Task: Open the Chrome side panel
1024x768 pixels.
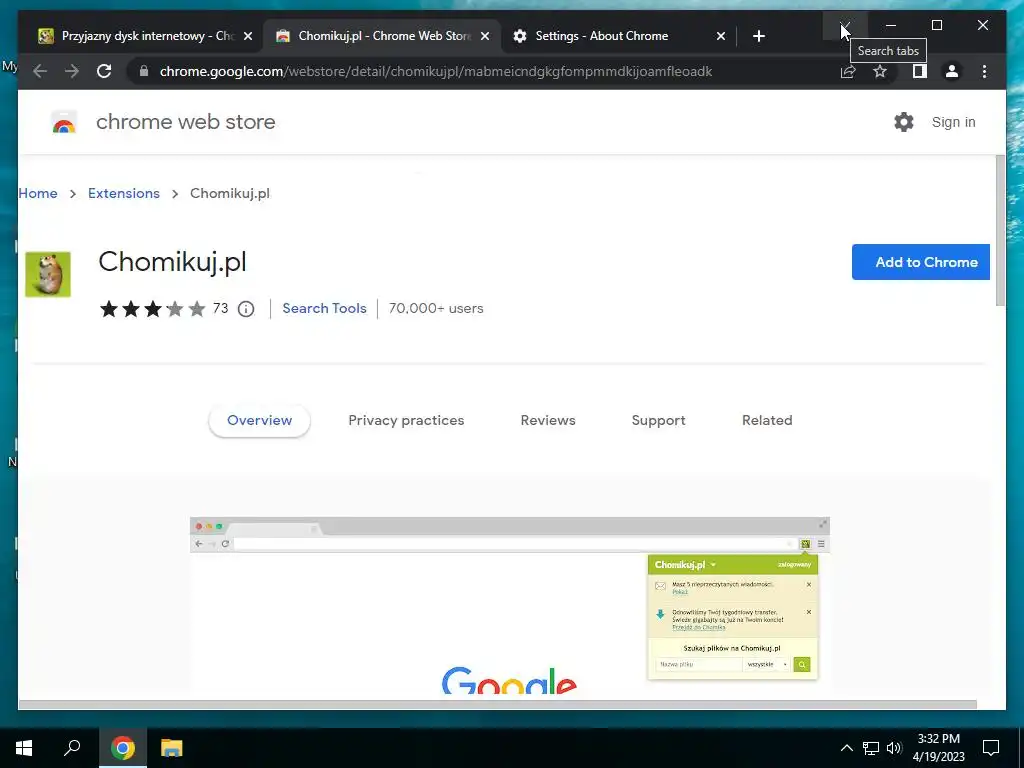Action: pos(920,71)
